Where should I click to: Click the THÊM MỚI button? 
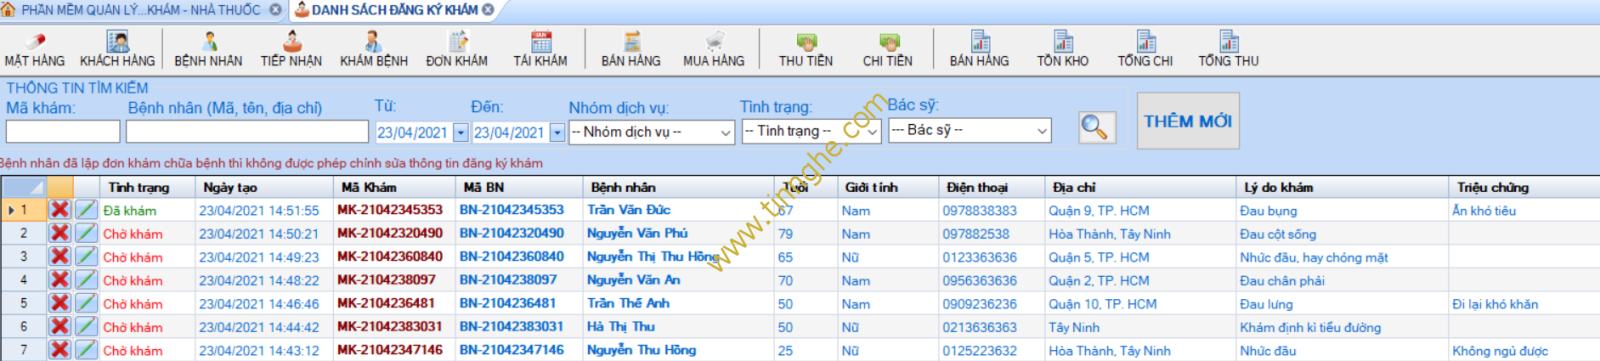click(x=1188, y=121)
